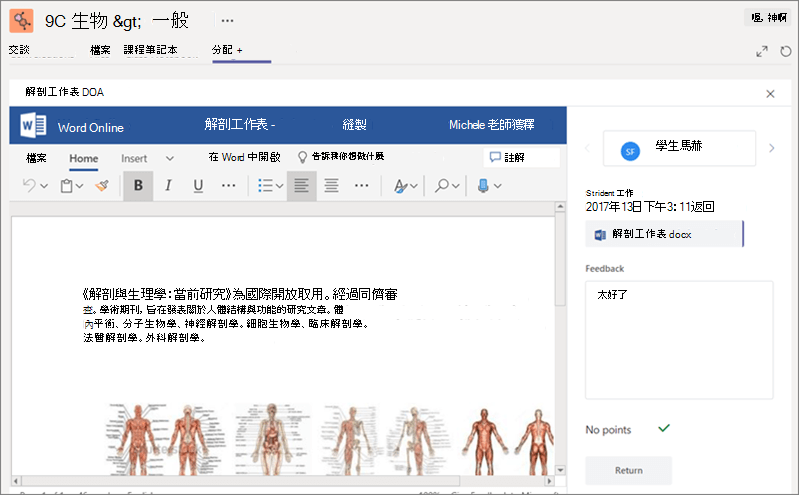Expand the Find dropdown arrow
The image size is (799, 495).
[x=456, y=186]
